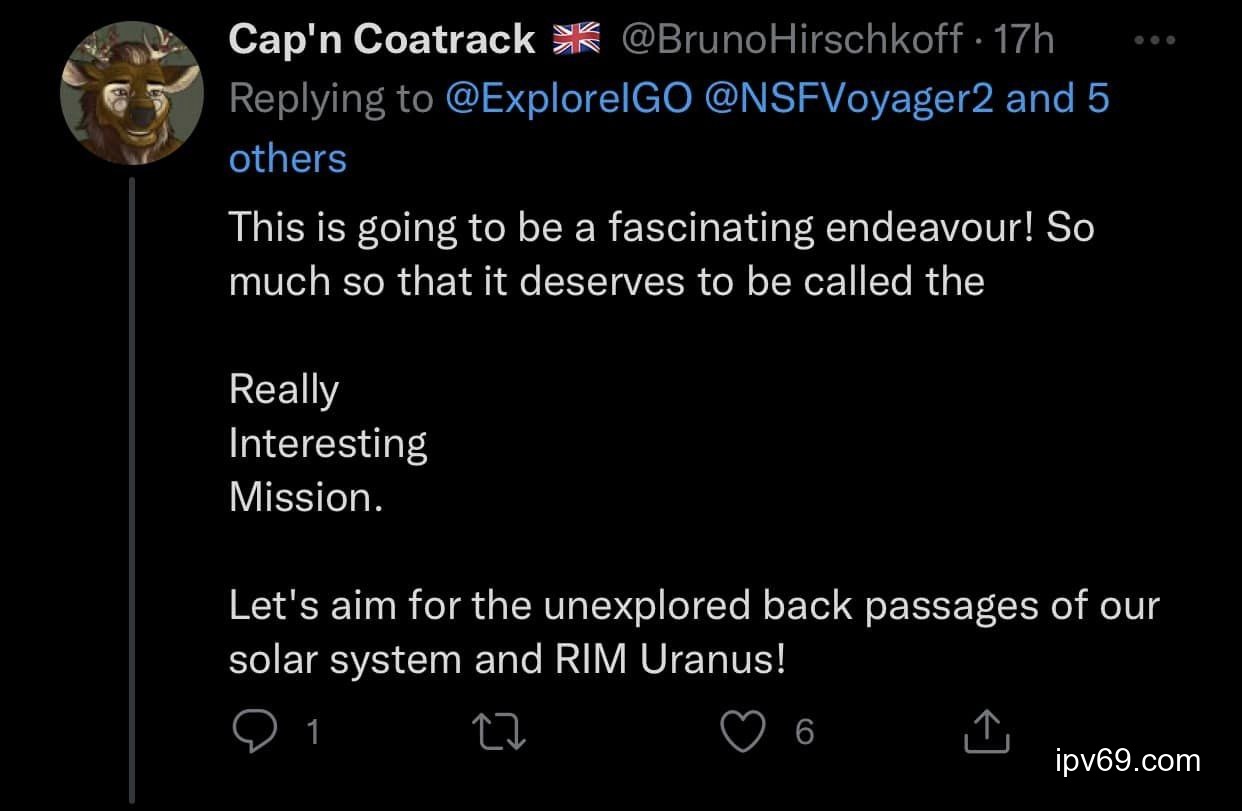Tap the share upload arrow icon

click(987, 733)
